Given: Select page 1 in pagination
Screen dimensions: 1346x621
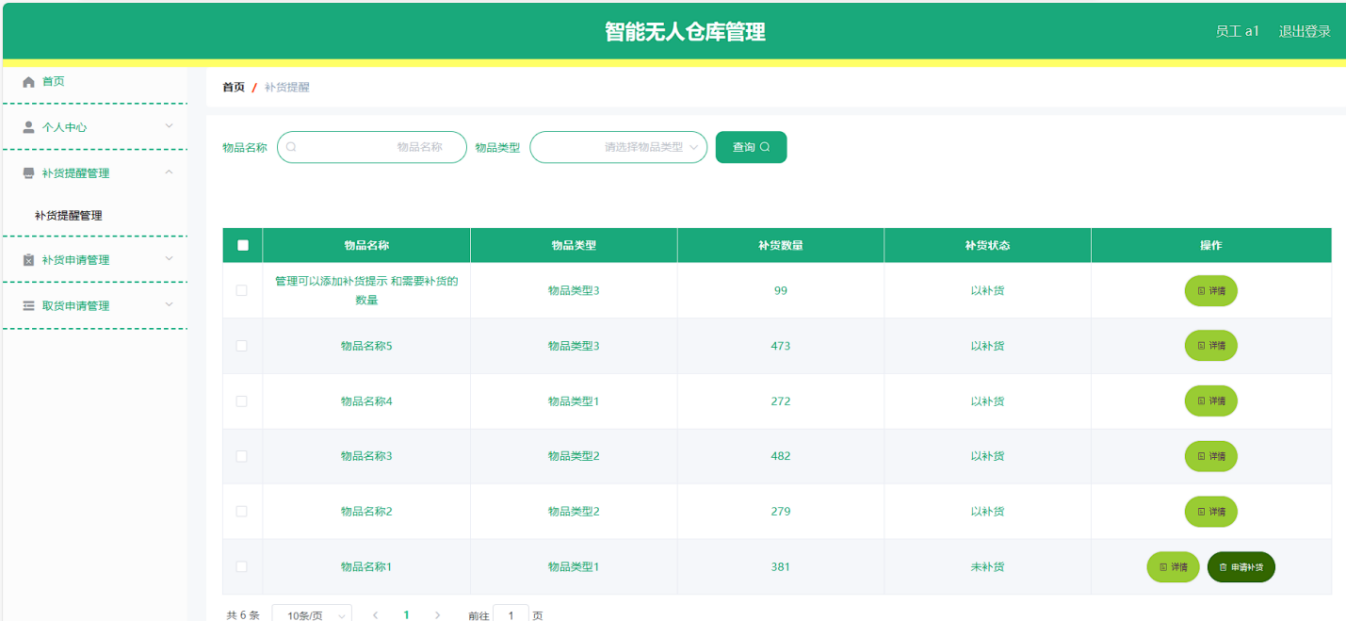Looking at the screenshot, I should point(406,615).
